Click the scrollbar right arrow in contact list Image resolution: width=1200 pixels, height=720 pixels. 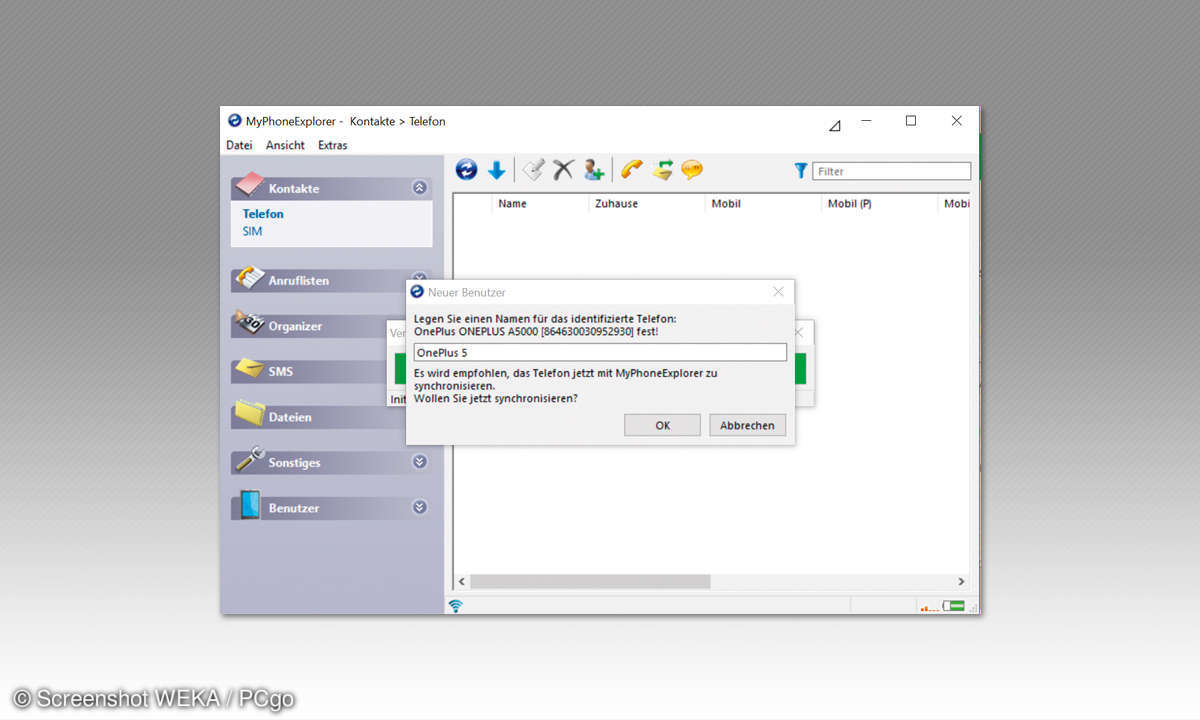961,581
